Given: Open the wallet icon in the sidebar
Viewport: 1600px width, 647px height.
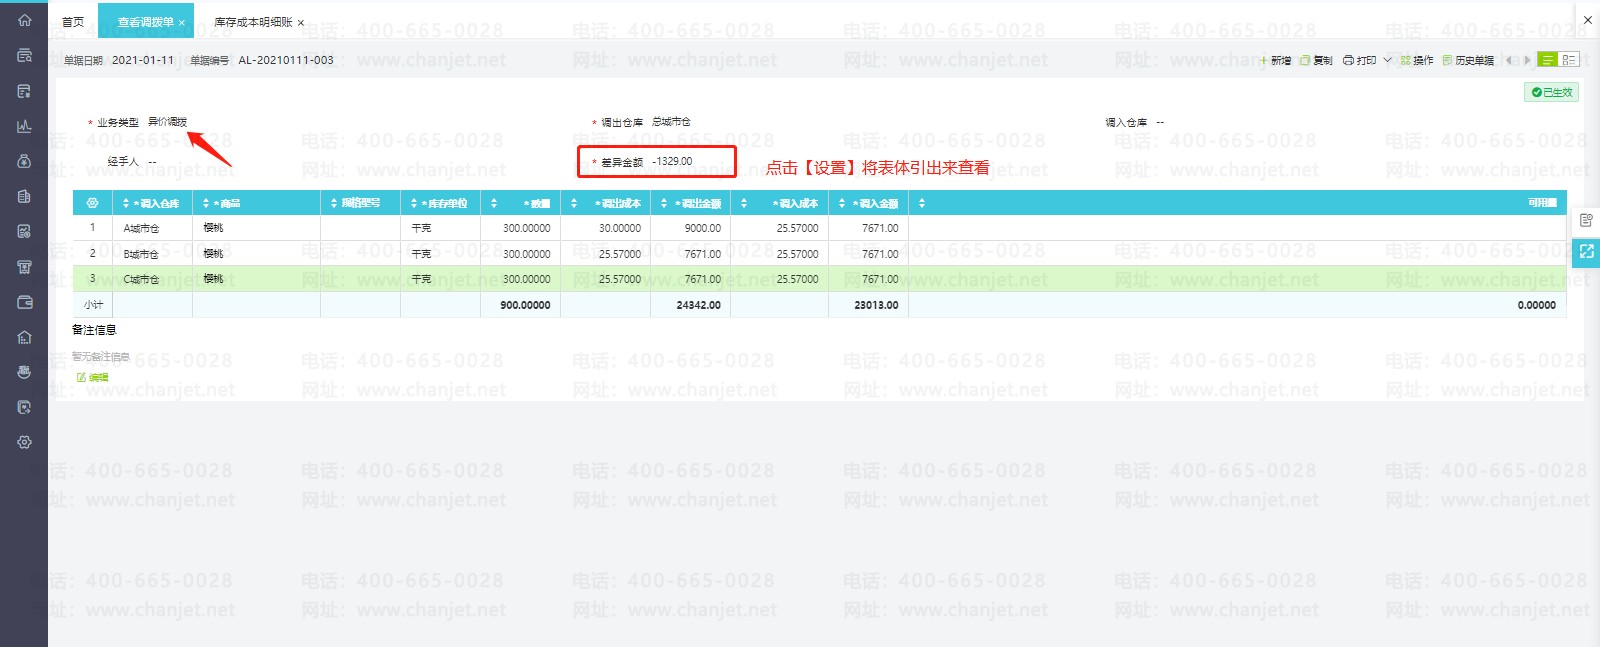Looking at the screenshot, I should 25,302.
